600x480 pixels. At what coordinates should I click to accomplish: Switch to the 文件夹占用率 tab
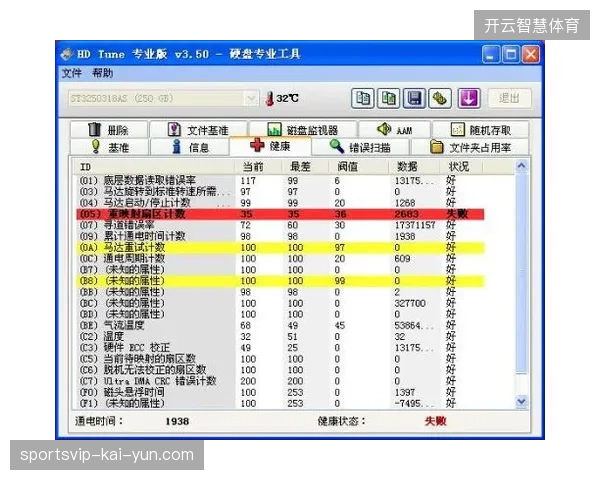point(470,147)
